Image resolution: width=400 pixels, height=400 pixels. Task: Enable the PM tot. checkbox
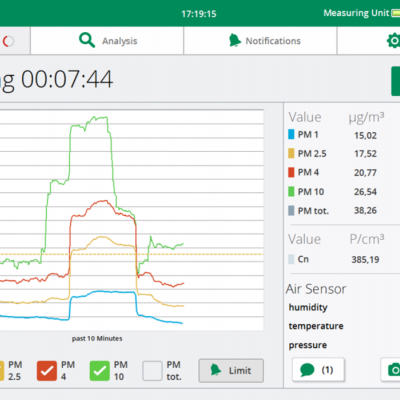click(152, 371)
